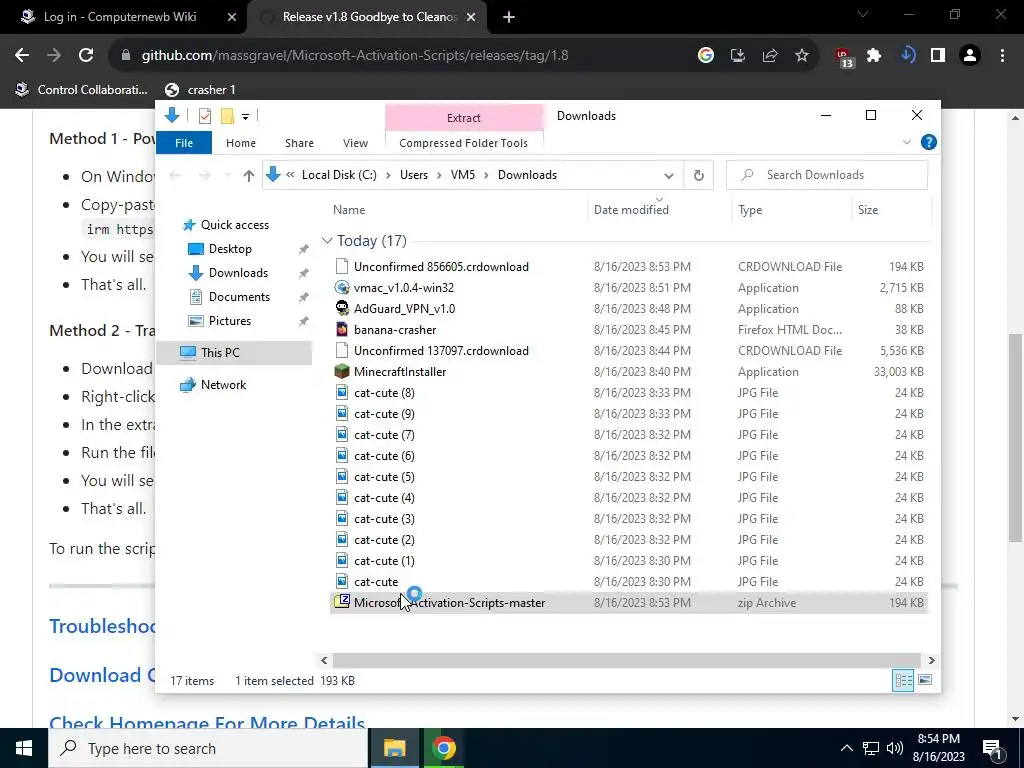Switch to details view icon in status bar

[903, 680]
